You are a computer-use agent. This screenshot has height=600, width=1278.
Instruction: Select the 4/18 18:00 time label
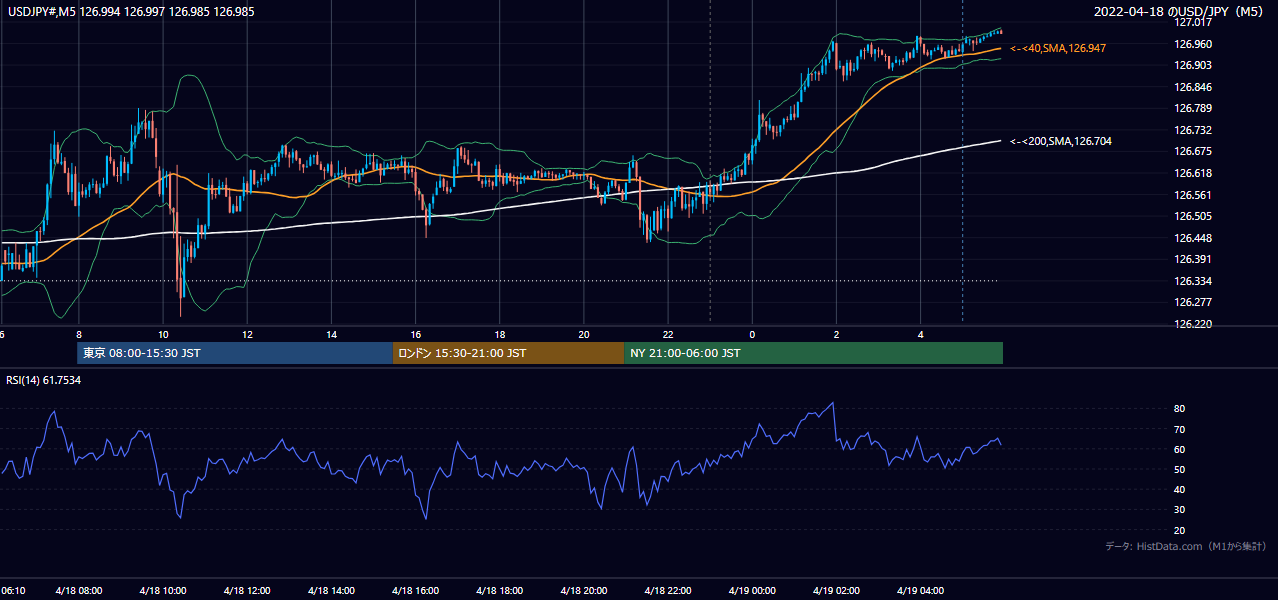pos(500,591)
